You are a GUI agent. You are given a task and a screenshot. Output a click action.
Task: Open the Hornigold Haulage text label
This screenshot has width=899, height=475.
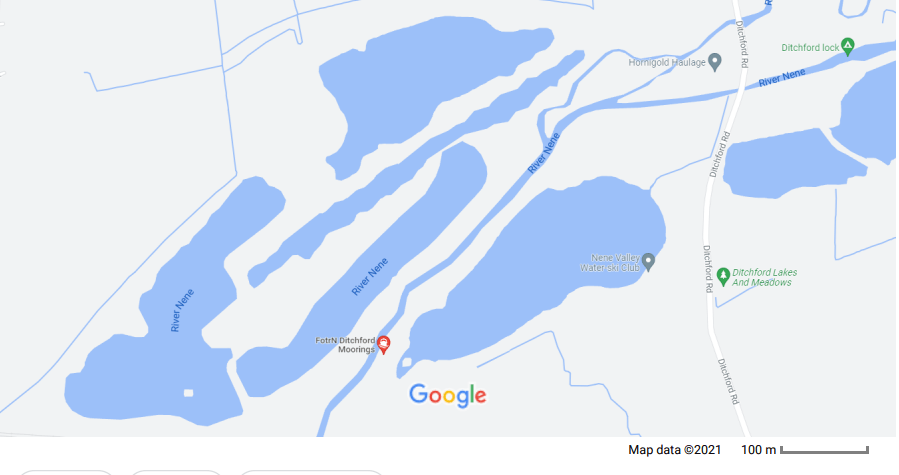click(x=667, y=63)
